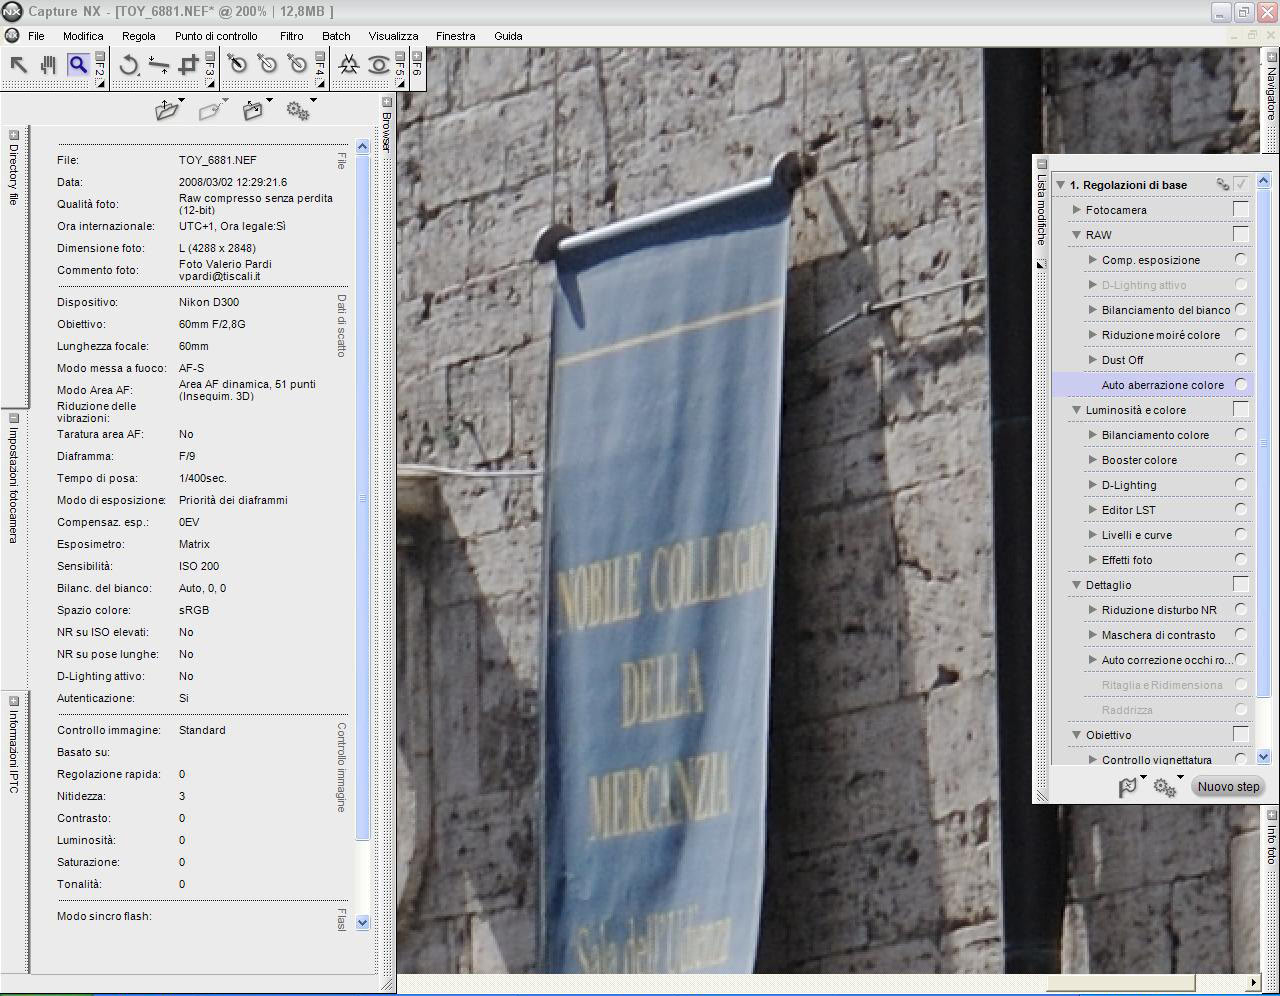Open the File menu
Viewport: 1280px width, 996px height.
point(36,36)
